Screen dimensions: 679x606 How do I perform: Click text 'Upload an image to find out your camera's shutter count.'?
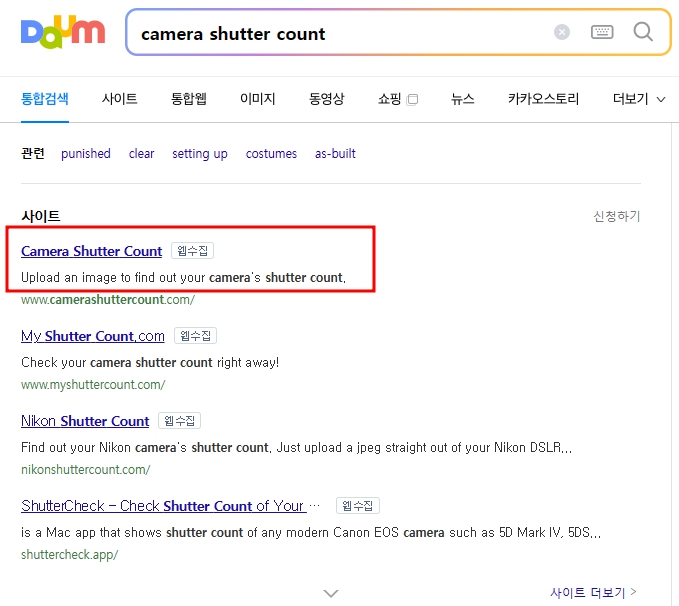coord(184,277)
